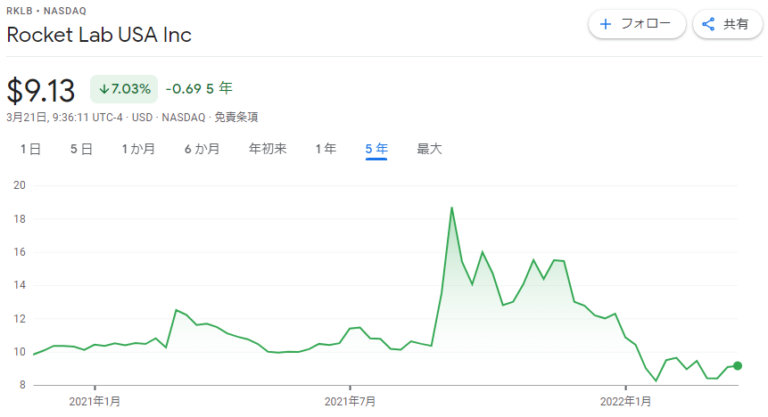
Task: Click the 共有 share button
Action: (x=727, y=24)
